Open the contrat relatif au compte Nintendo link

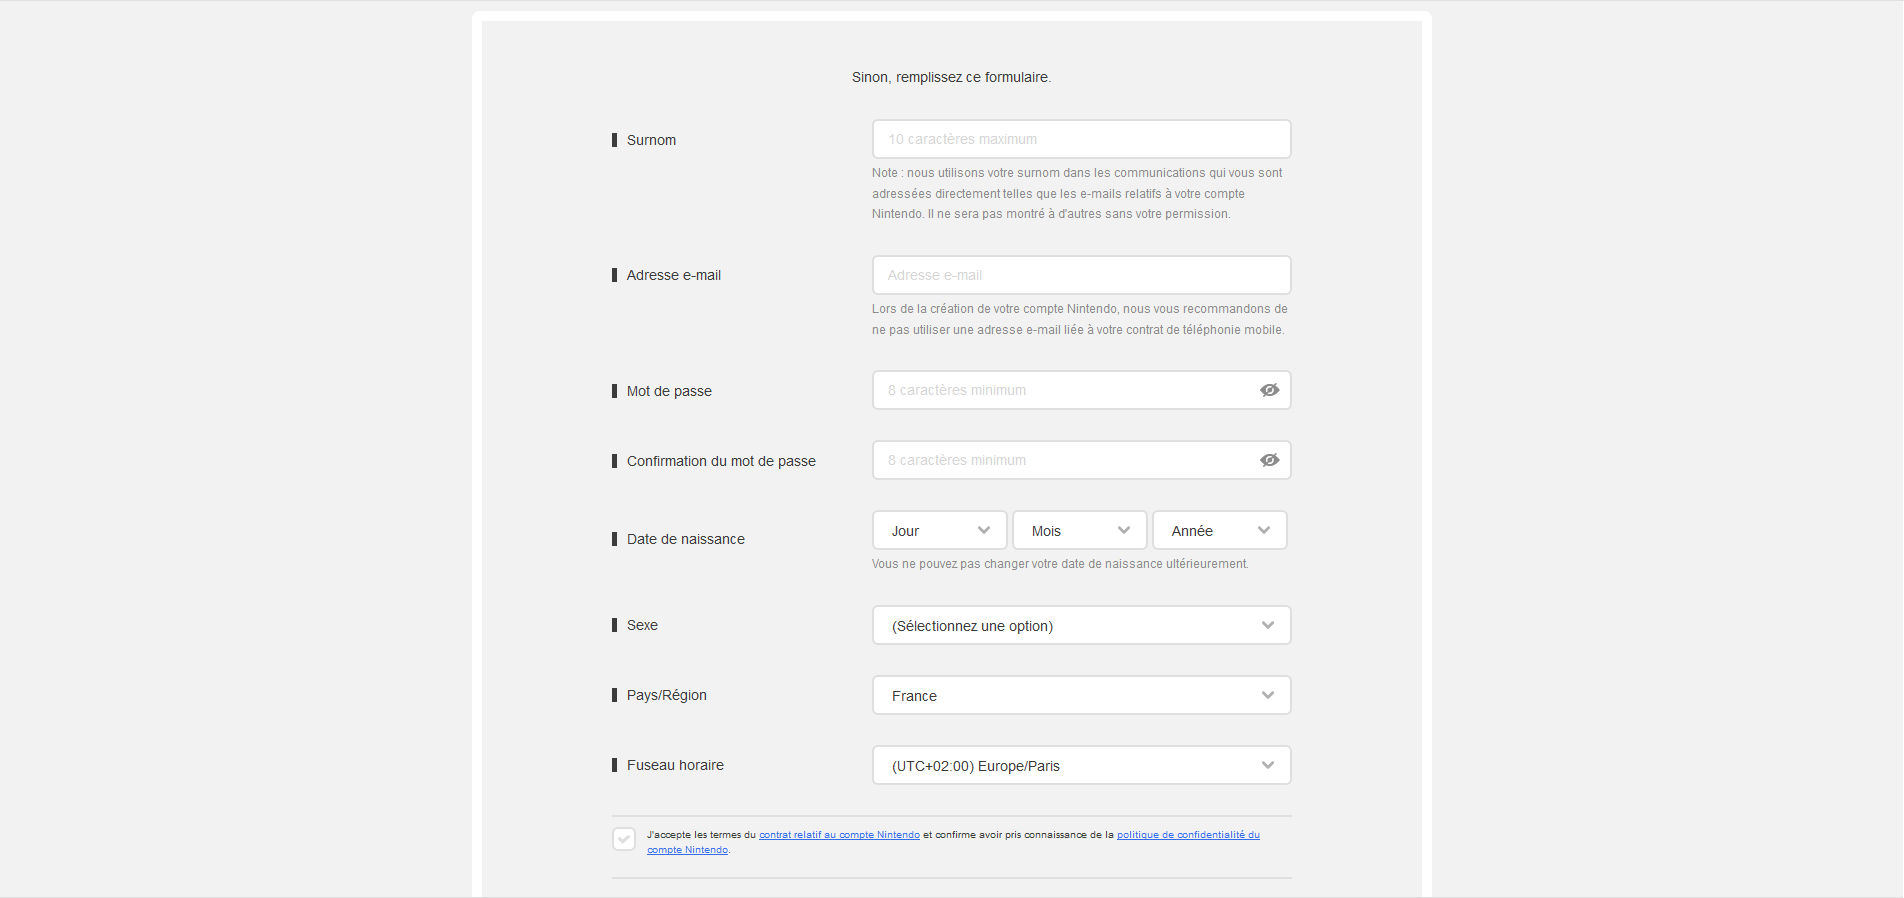click(x=839, y=834)
